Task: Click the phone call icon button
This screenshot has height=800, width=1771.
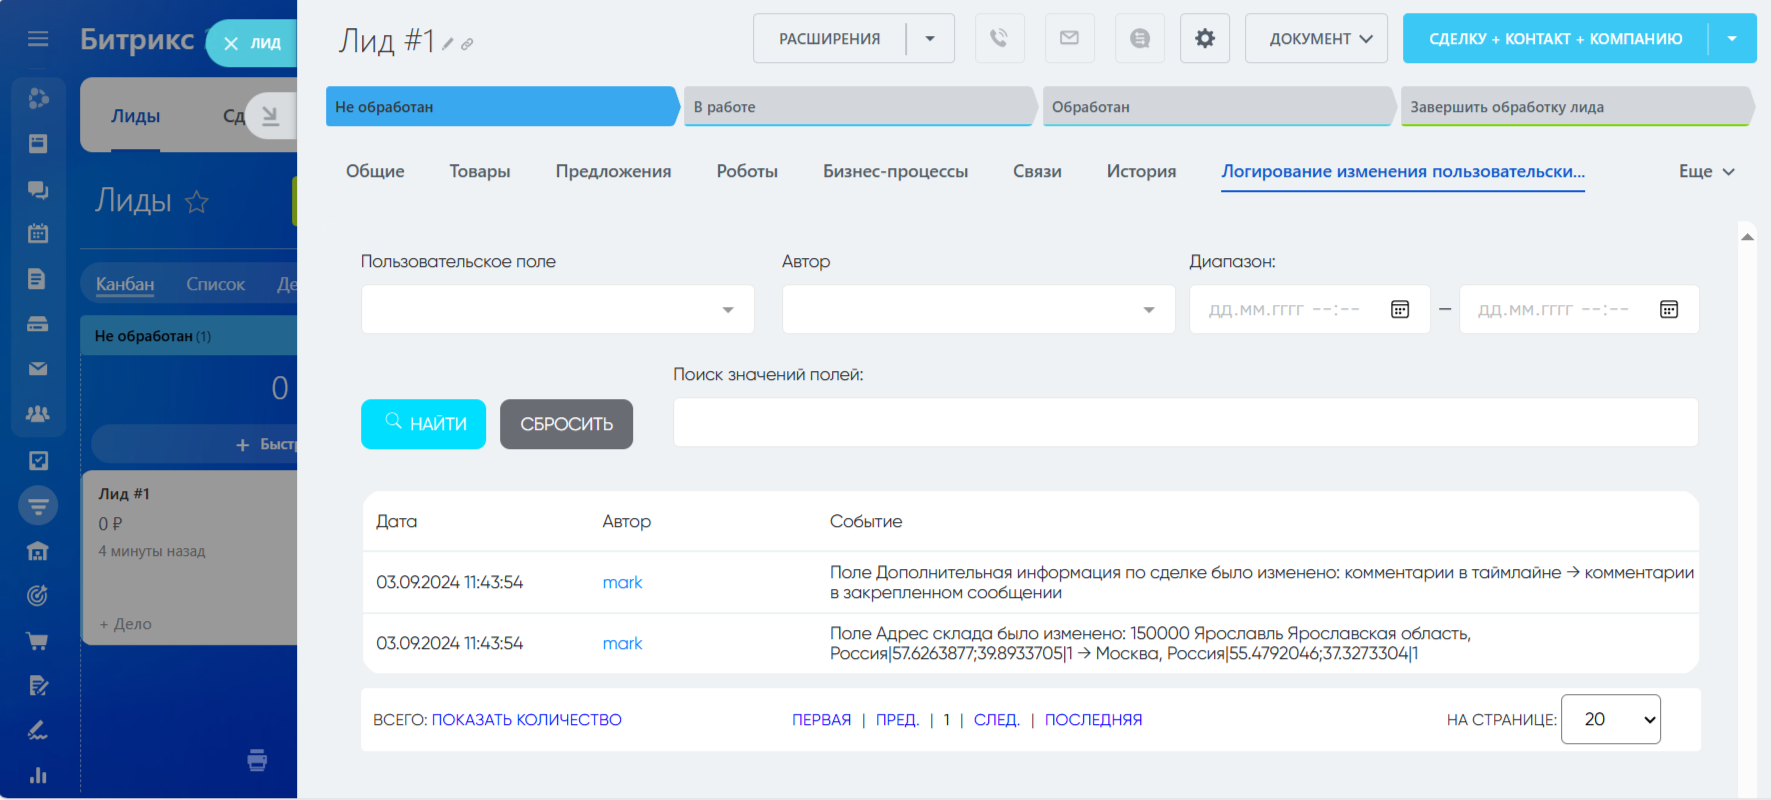Action: [x=999, y=38]
